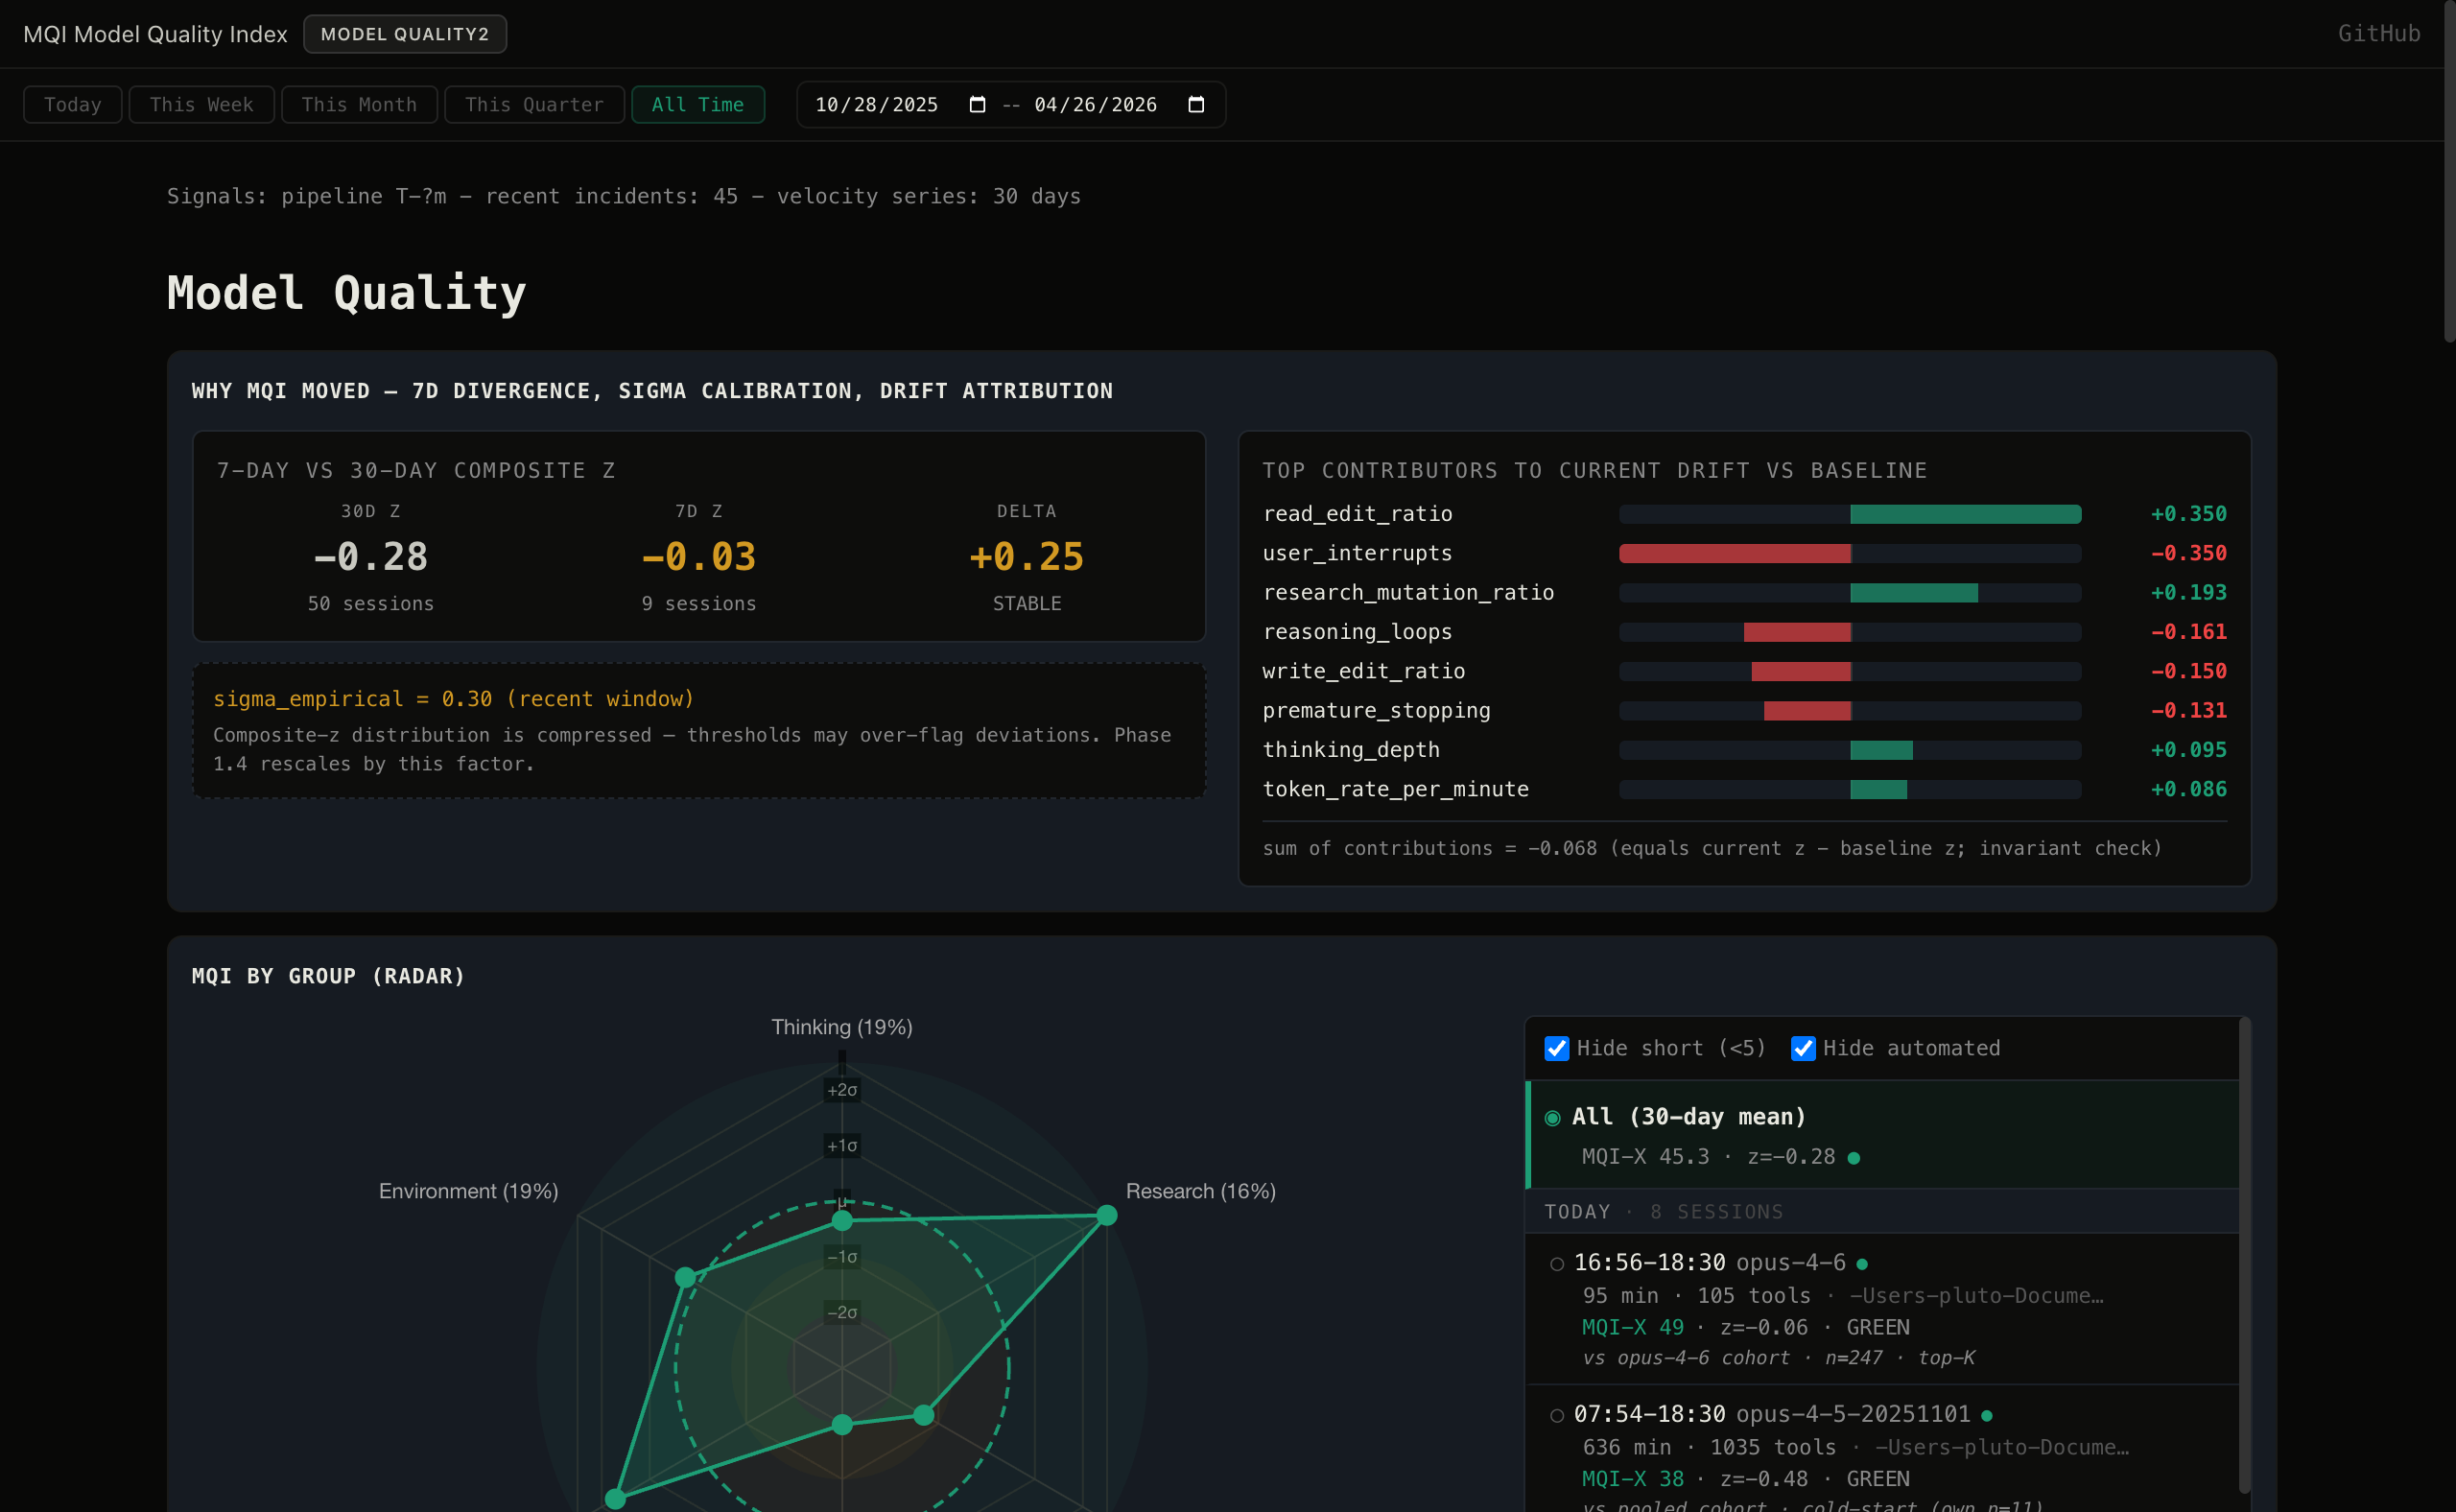This screenshot has width=2456, height=1512.
Task: Choose the All Time range
Action: click(698, 105)
